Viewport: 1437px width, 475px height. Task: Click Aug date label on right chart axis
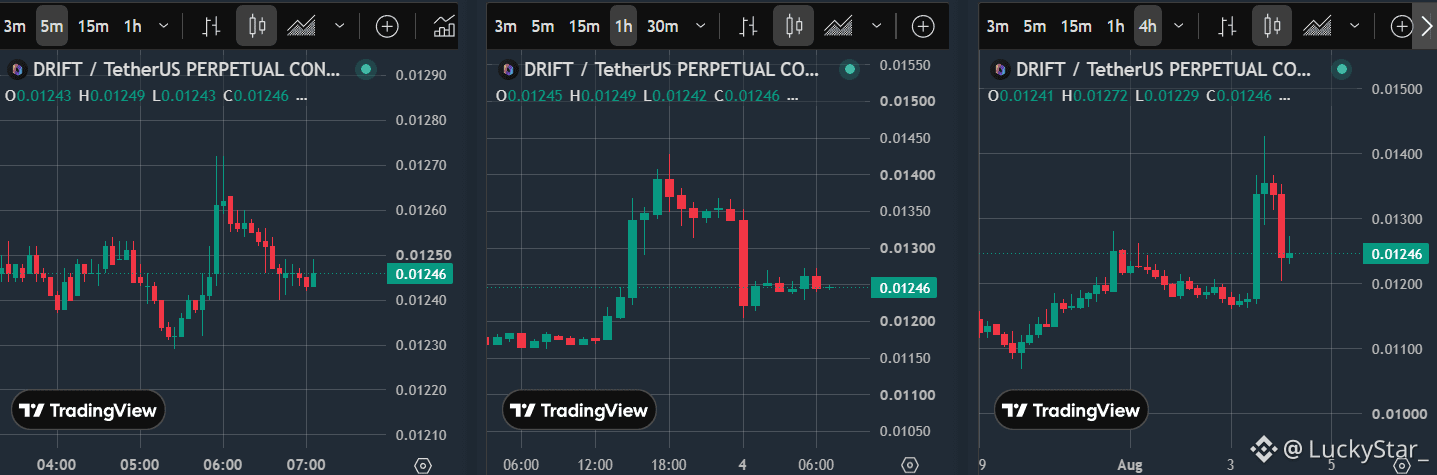[1130, 465]
